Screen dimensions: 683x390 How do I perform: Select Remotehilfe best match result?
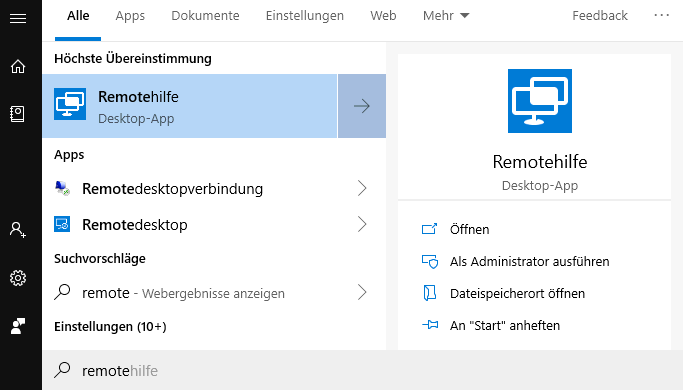[x=190, y=106]
